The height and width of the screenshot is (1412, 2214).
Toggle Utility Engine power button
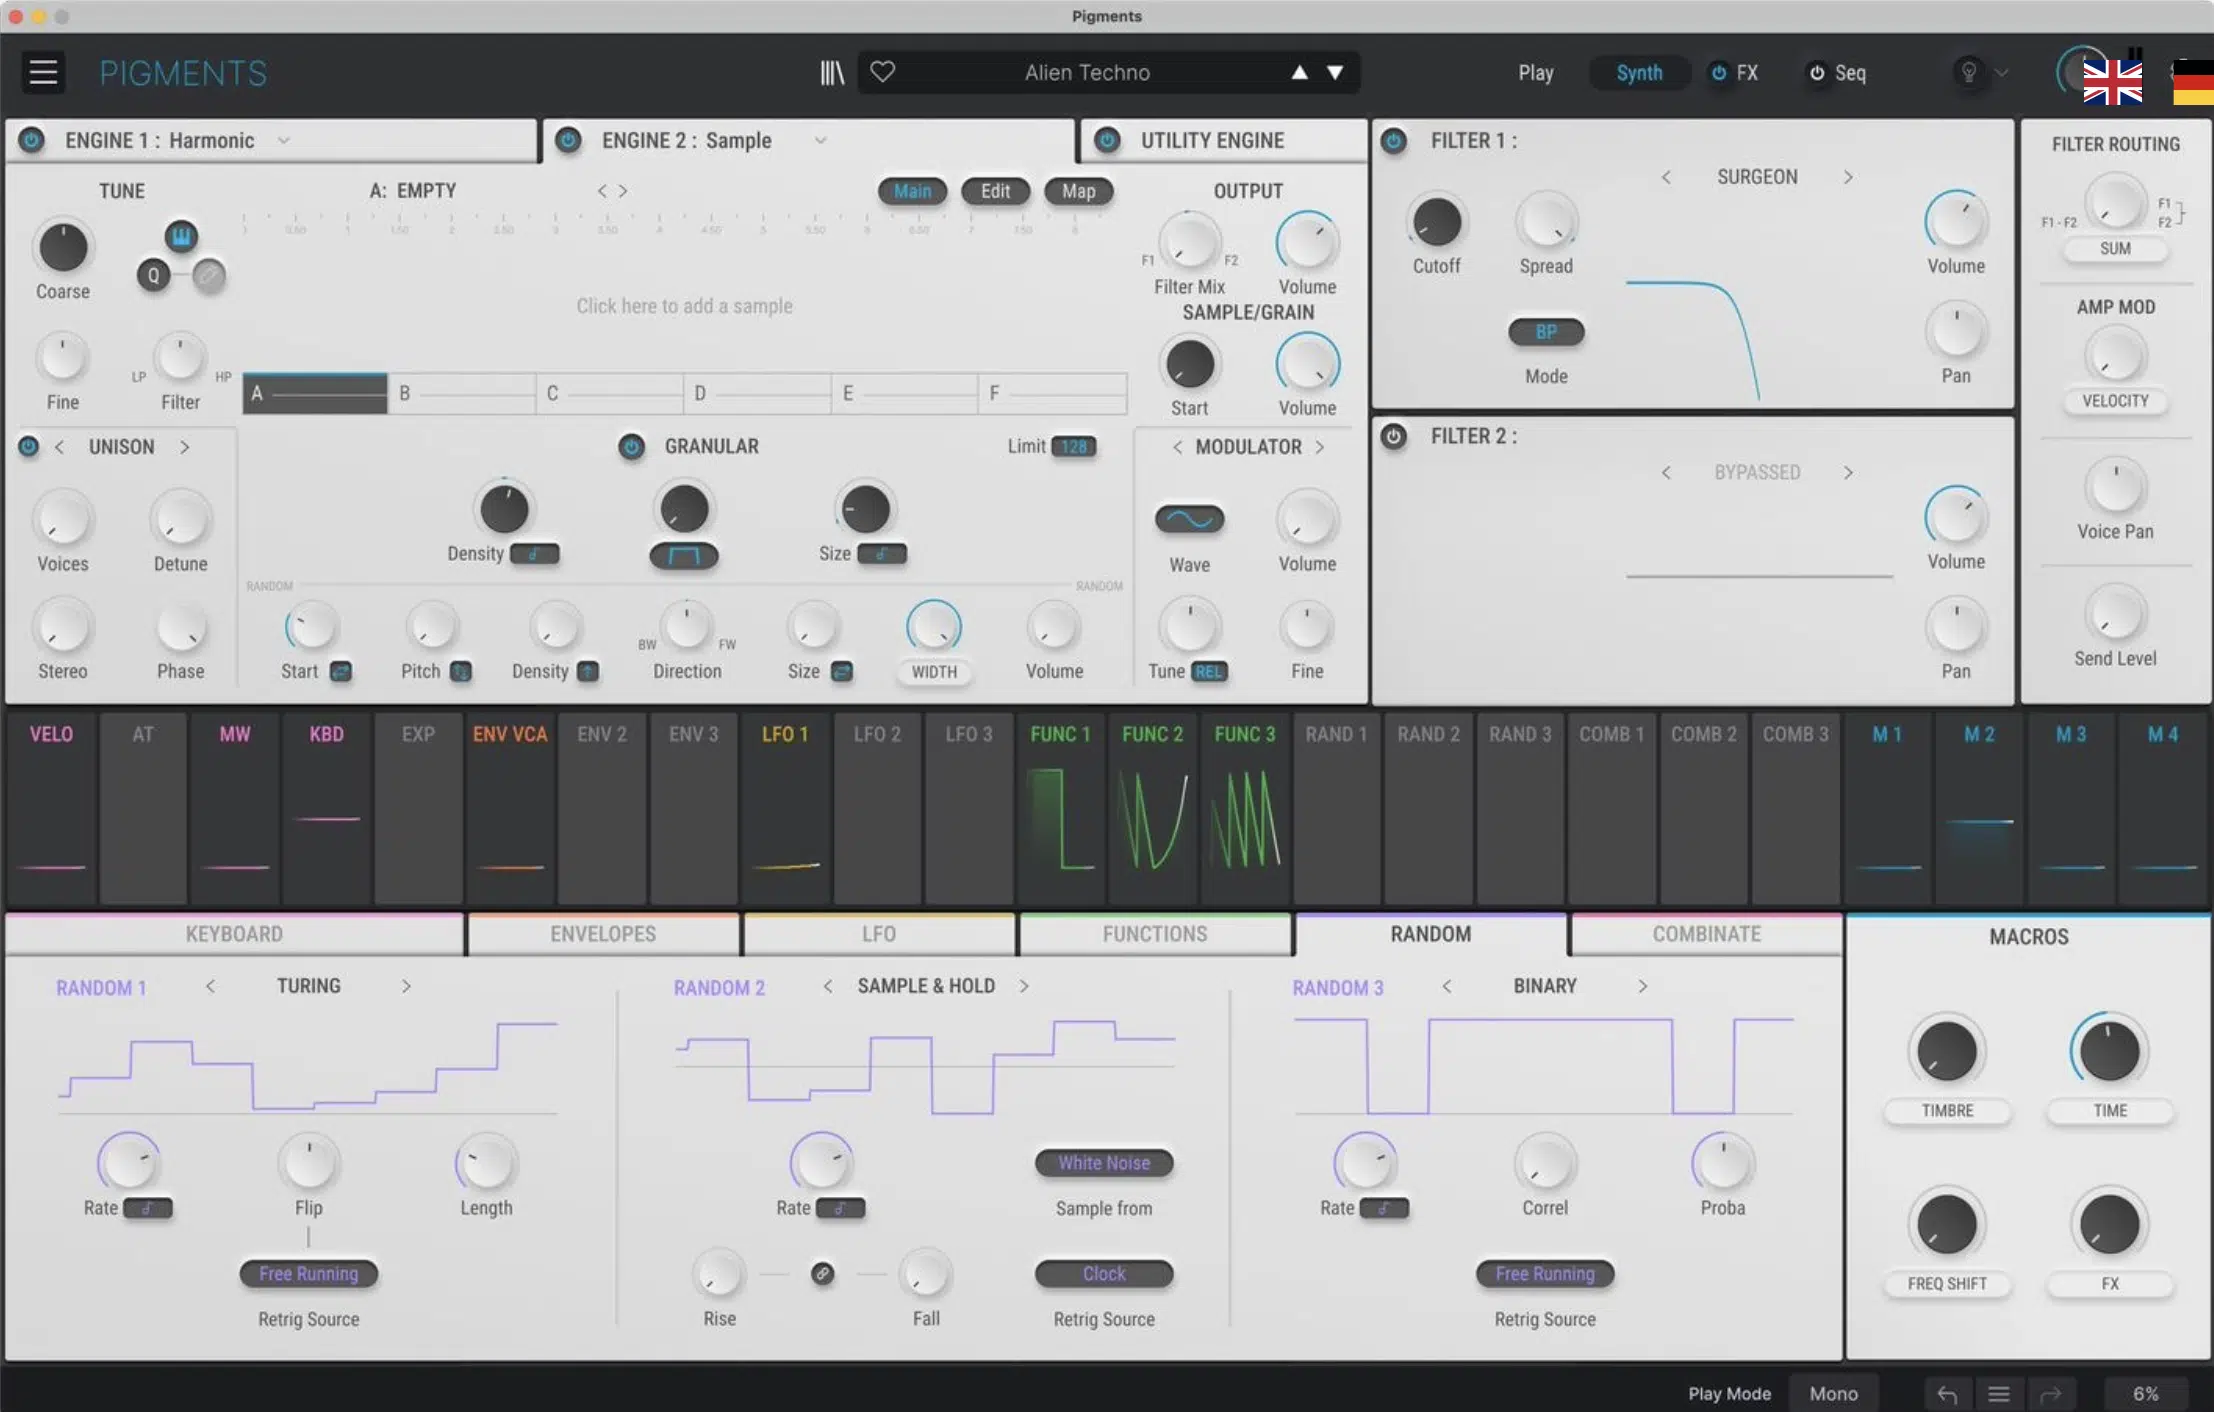pos(1107,140)
